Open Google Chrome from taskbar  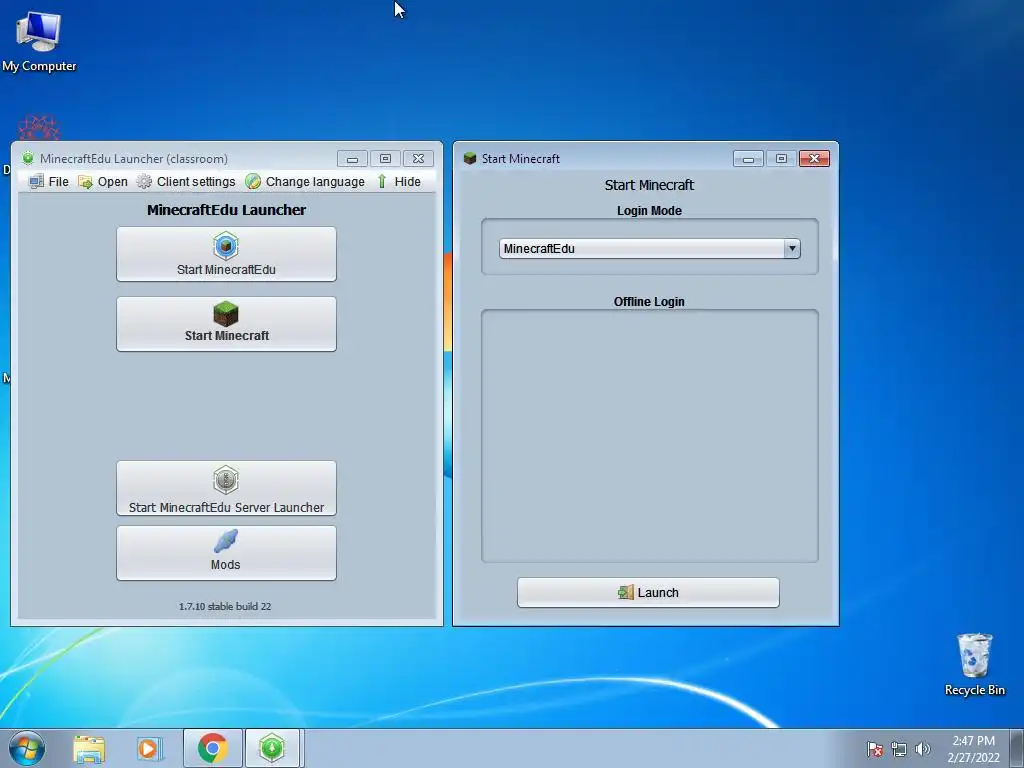[x=212, y=748]
